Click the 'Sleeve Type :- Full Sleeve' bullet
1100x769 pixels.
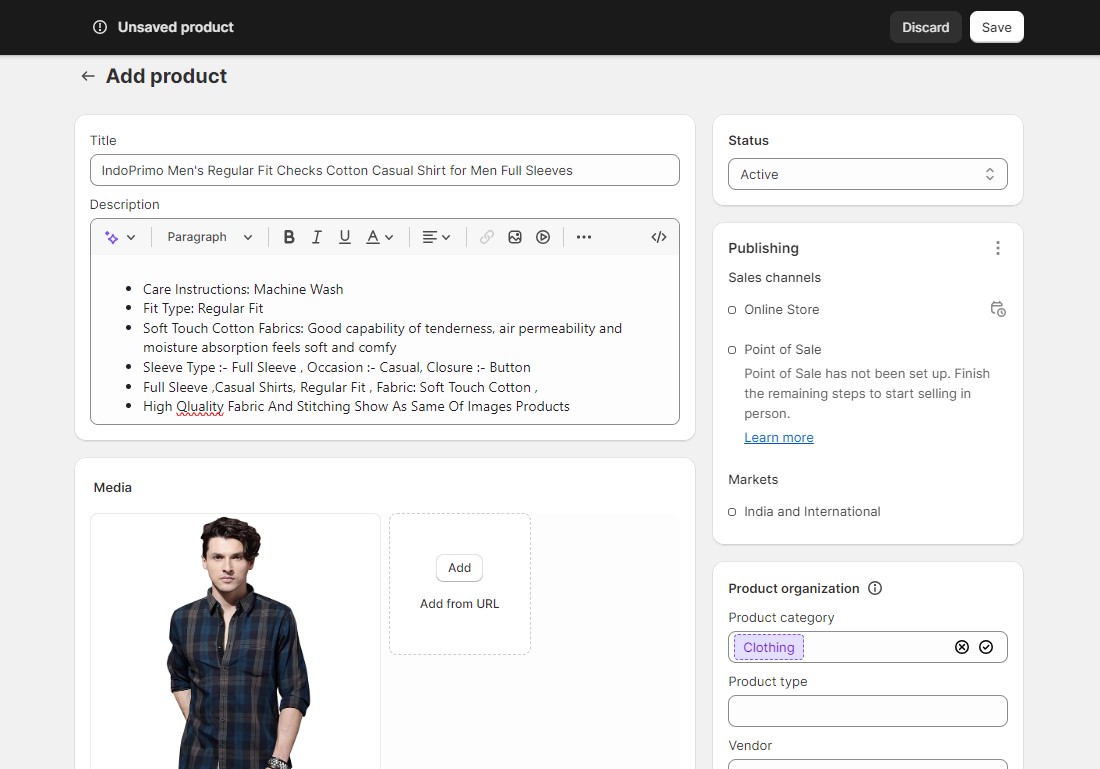[x=337, y=368]
